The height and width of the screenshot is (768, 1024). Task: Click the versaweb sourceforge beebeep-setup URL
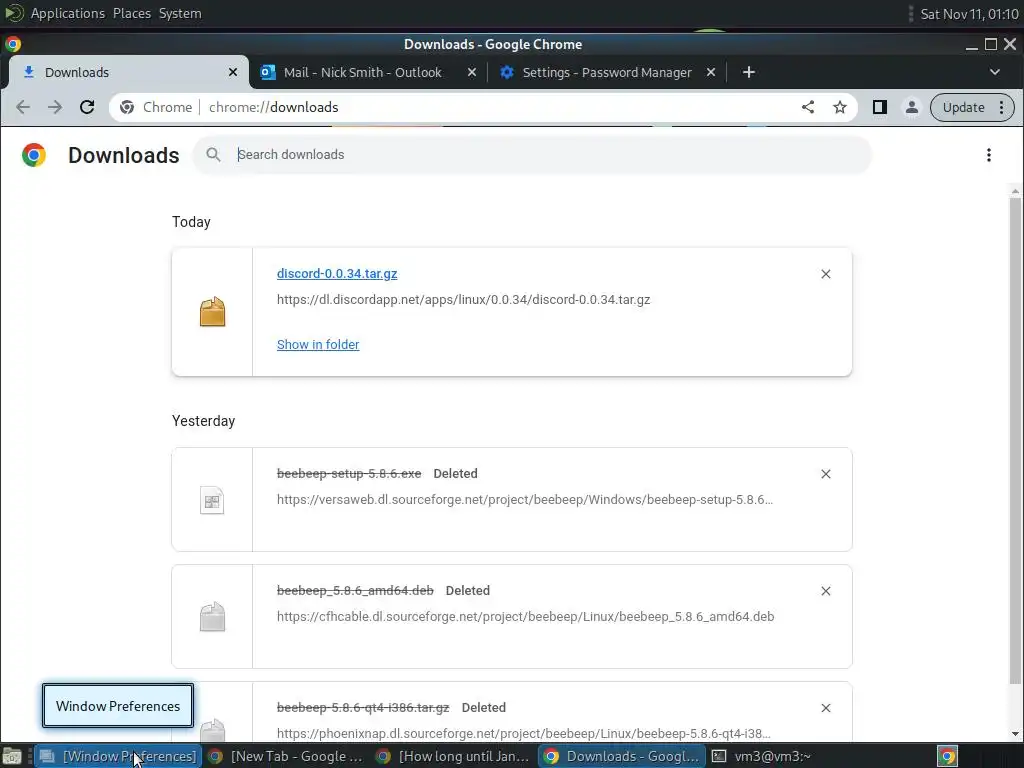[x=524, y=500]
